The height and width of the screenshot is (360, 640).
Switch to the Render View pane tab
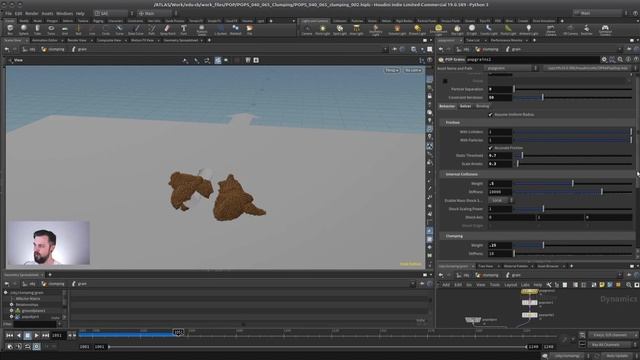[x=77, y=40]
